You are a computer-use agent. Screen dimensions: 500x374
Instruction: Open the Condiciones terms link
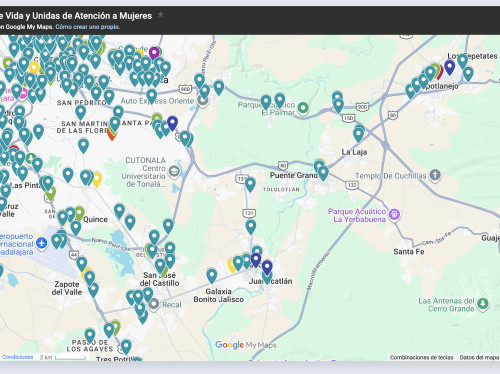coord(18,357)
